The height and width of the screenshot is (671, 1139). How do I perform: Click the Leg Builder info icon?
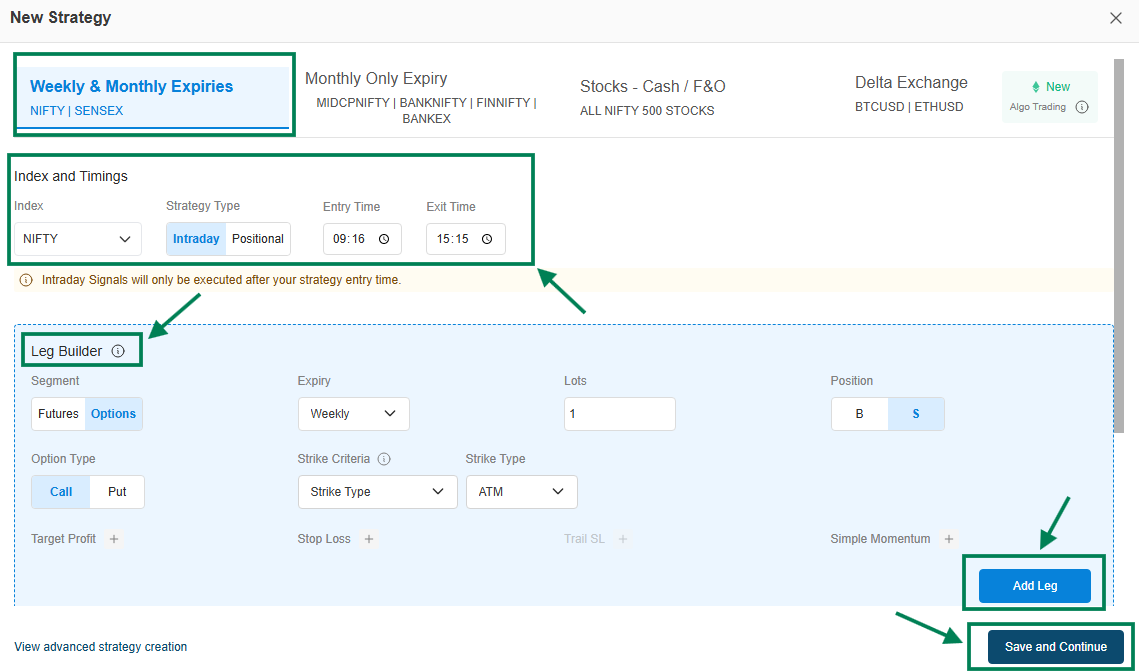coord(118,351)
